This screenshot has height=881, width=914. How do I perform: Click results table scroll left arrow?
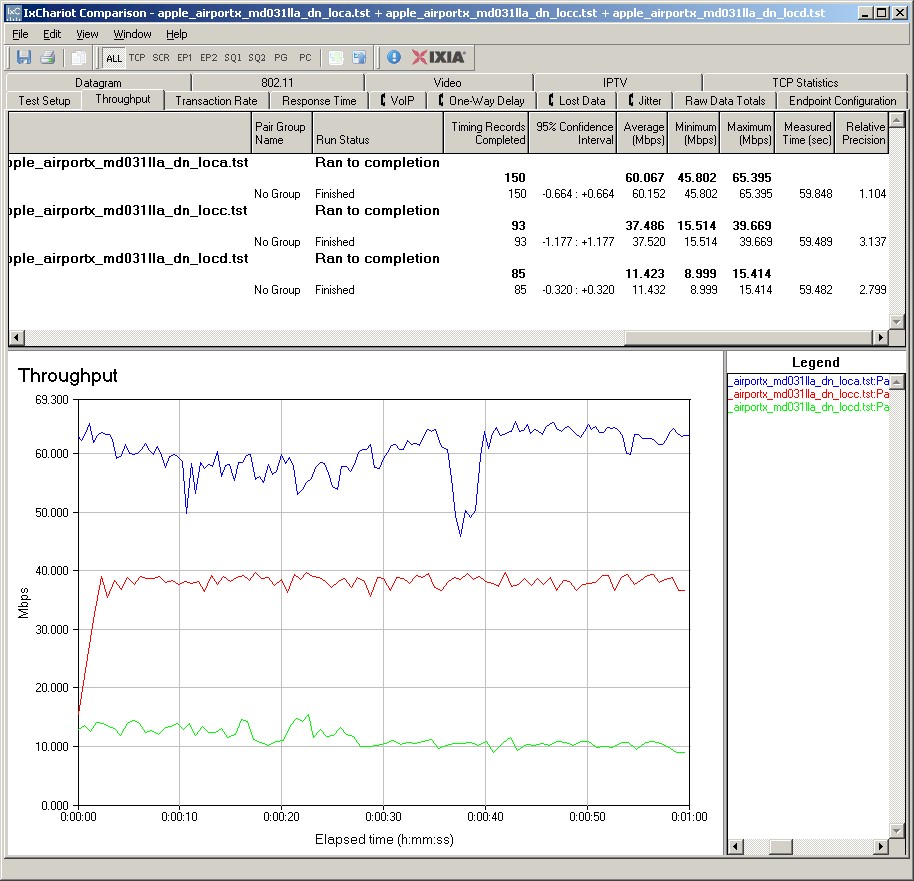tap(16, 337)
